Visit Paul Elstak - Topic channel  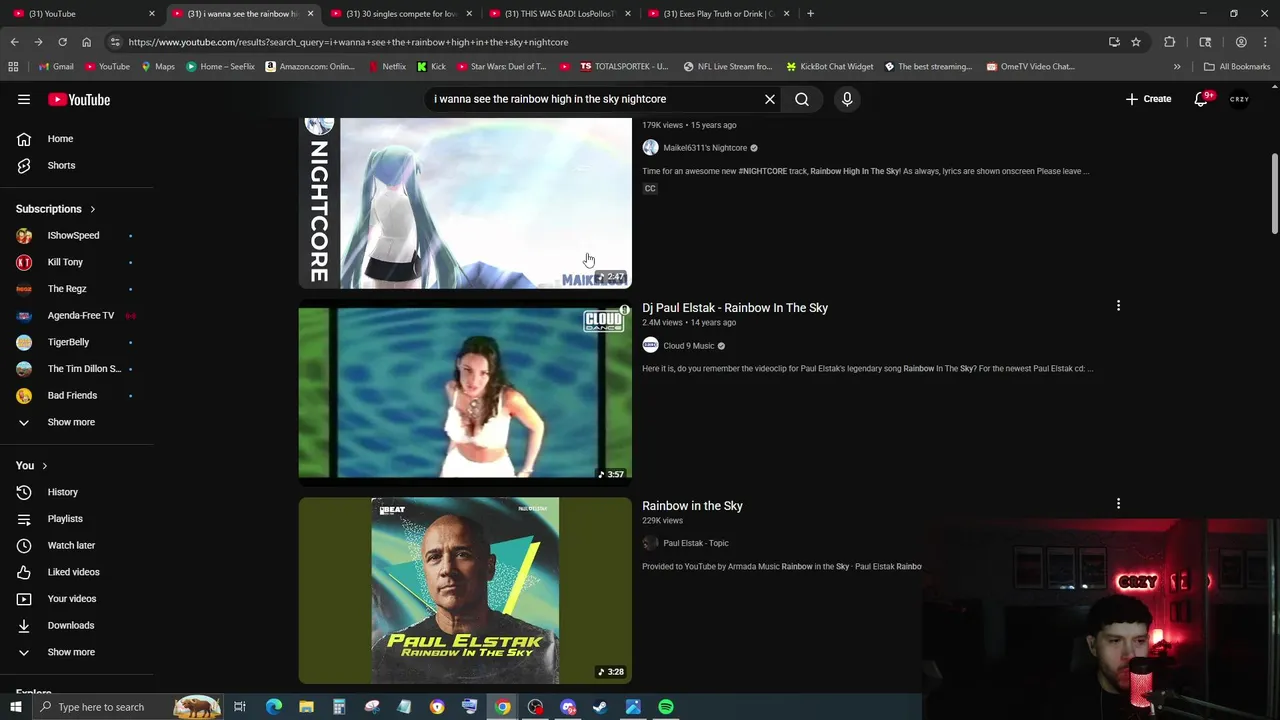point(696,543)
